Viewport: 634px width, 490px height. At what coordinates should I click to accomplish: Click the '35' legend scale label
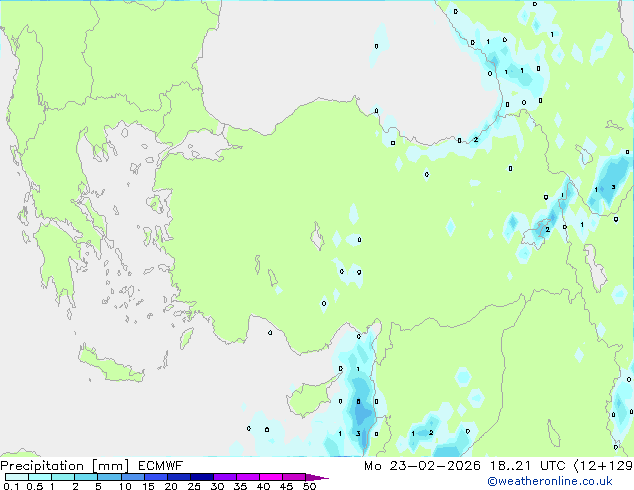(240, 486)
